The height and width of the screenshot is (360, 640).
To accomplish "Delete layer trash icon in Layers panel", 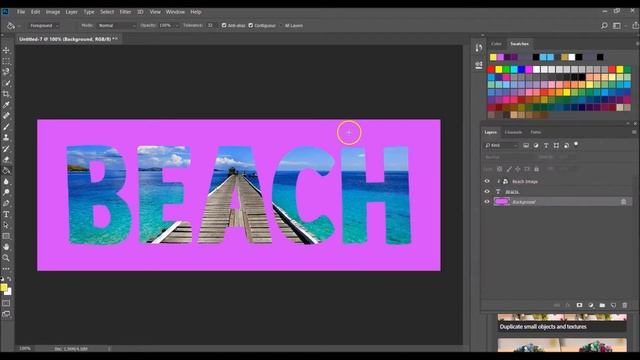I will [x=624, y=305].
